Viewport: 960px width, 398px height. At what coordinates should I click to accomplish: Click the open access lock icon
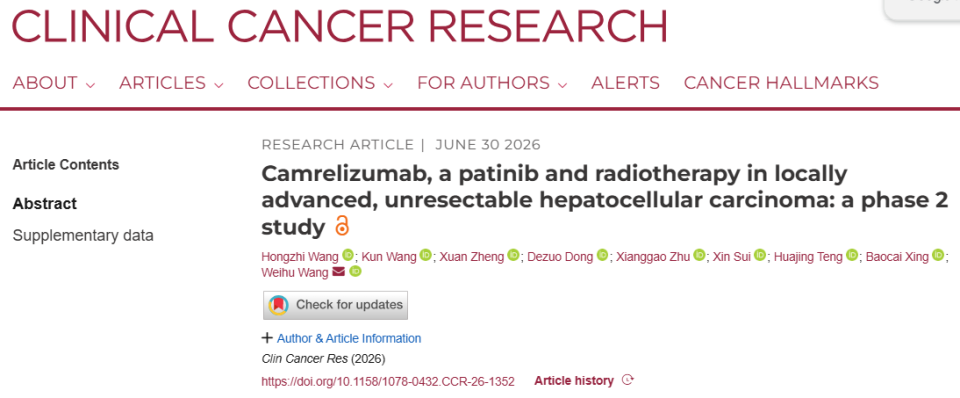pos(342,227)
